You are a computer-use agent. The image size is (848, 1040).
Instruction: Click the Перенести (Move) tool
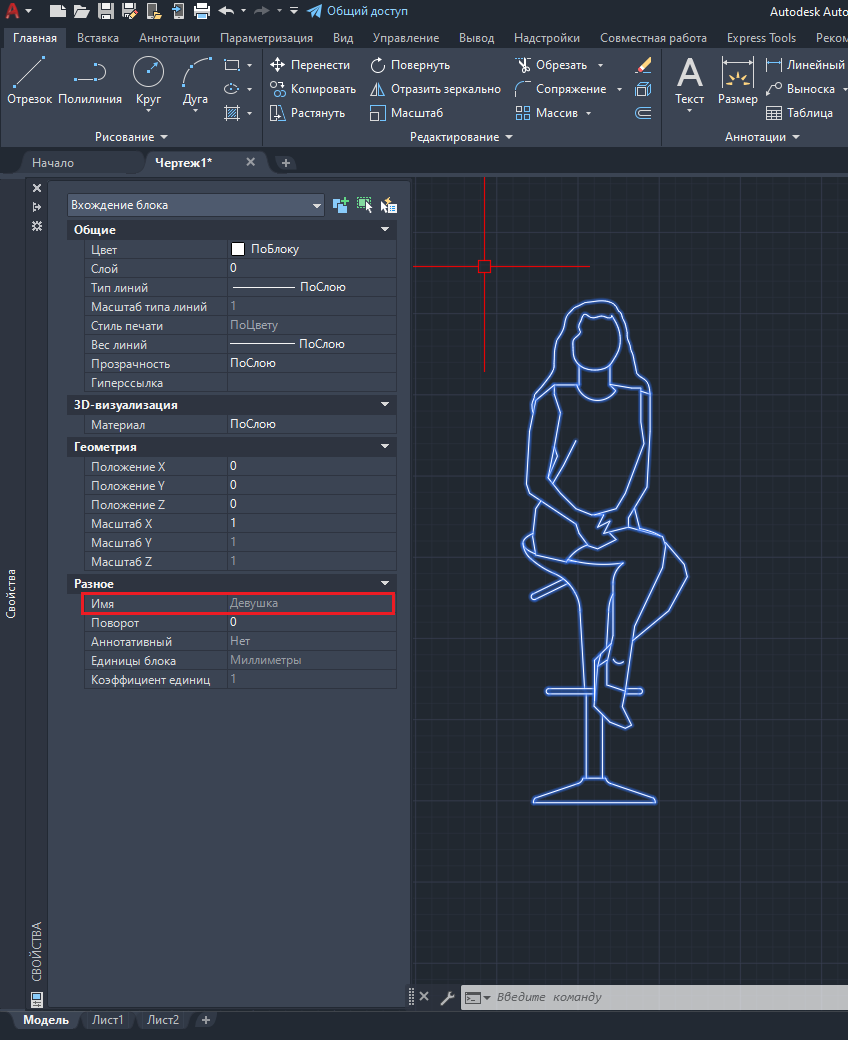click(310, 65)
